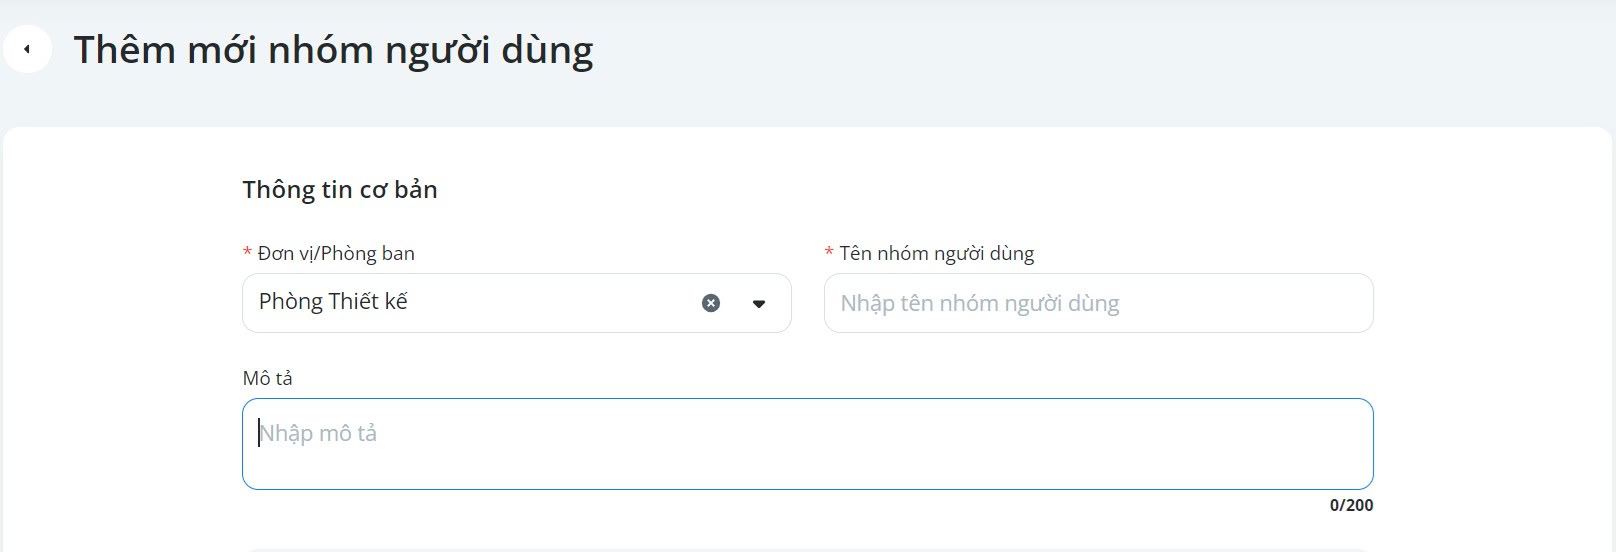Click the Thông tin cơ bản heading
Screen dimensions: 1616x552
click(340, 189)
